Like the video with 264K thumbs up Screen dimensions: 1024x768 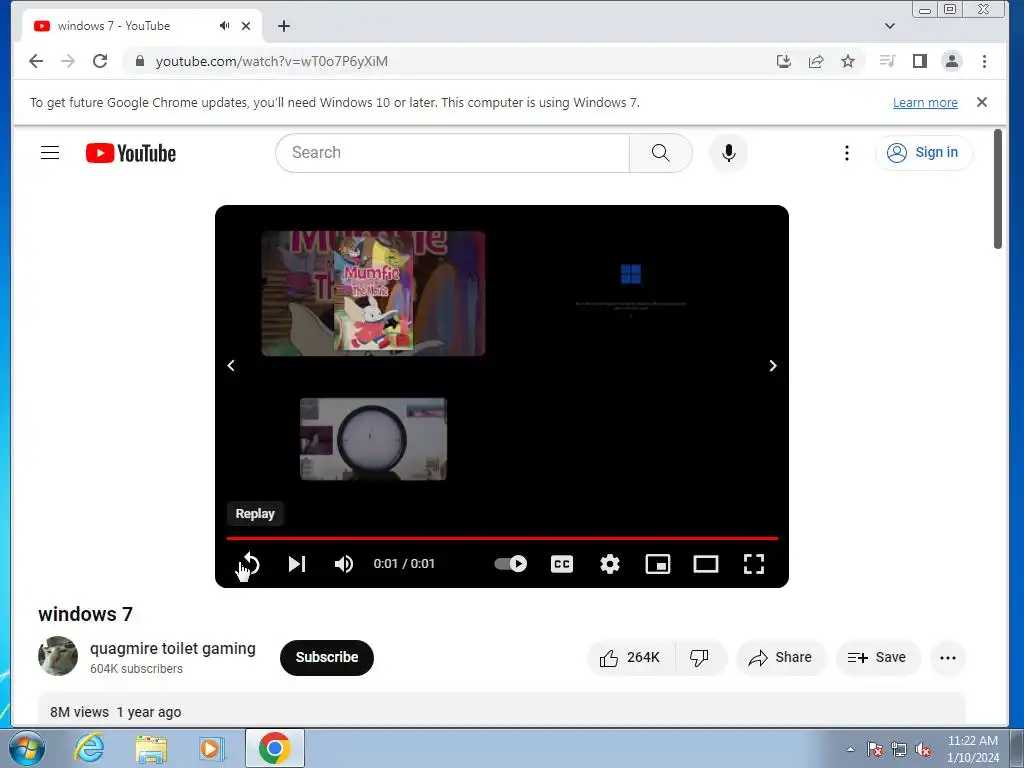point(630,658)
